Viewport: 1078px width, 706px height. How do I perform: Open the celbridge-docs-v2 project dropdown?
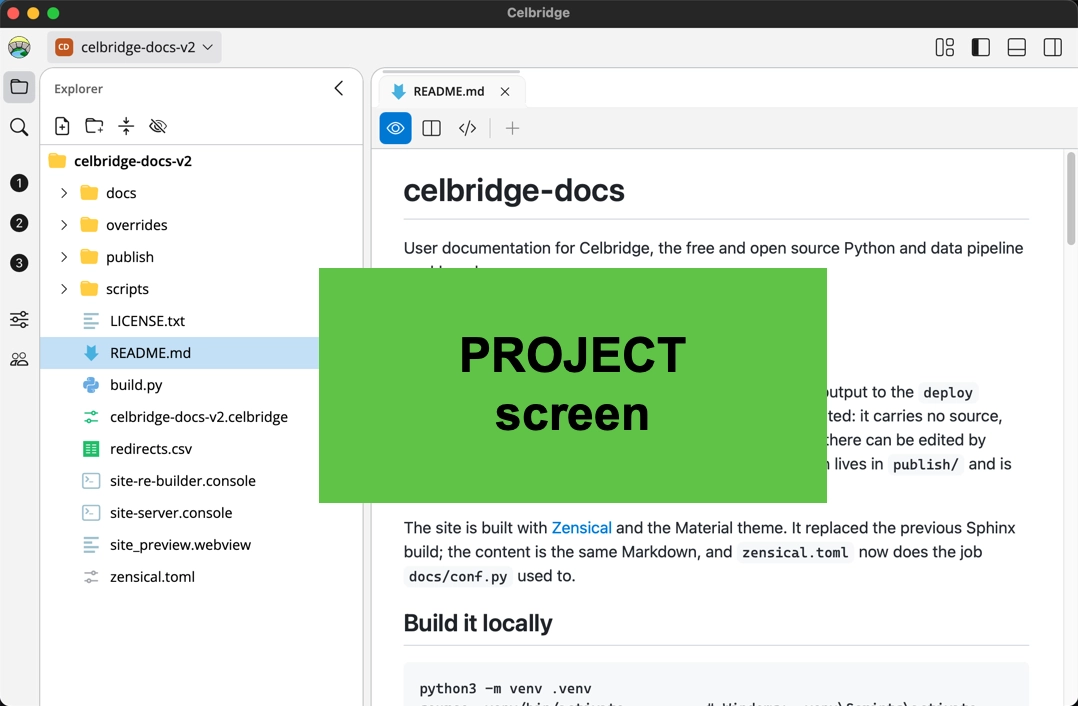(135, 47)
